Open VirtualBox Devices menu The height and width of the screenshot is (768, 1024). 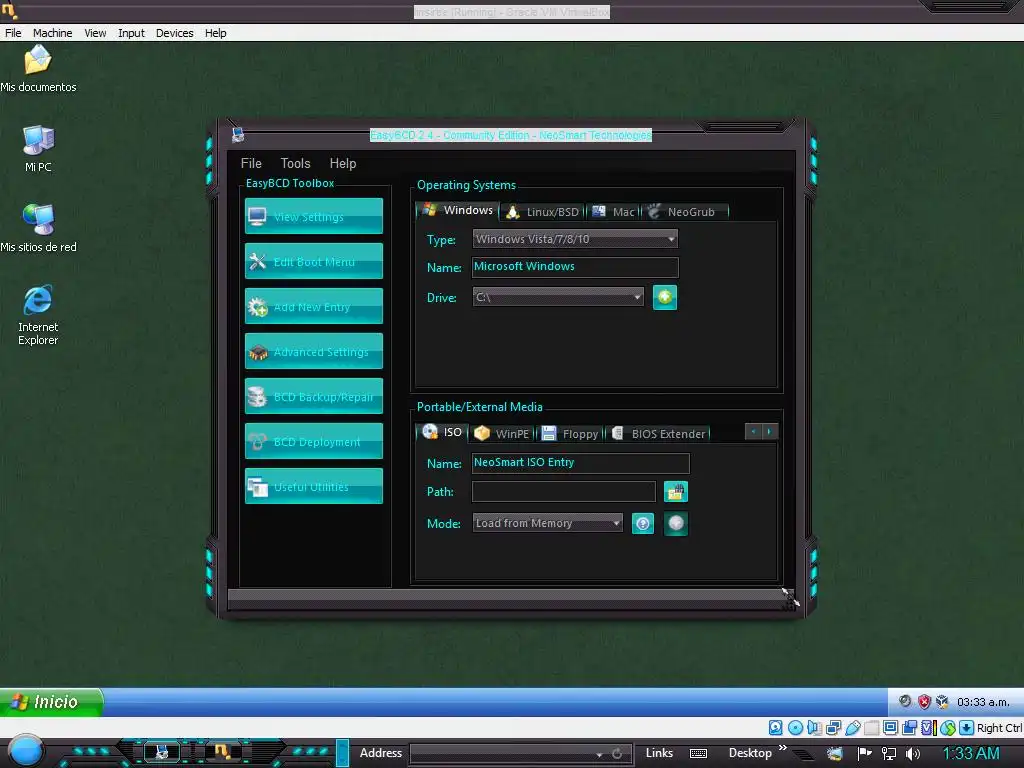[174, 33]
